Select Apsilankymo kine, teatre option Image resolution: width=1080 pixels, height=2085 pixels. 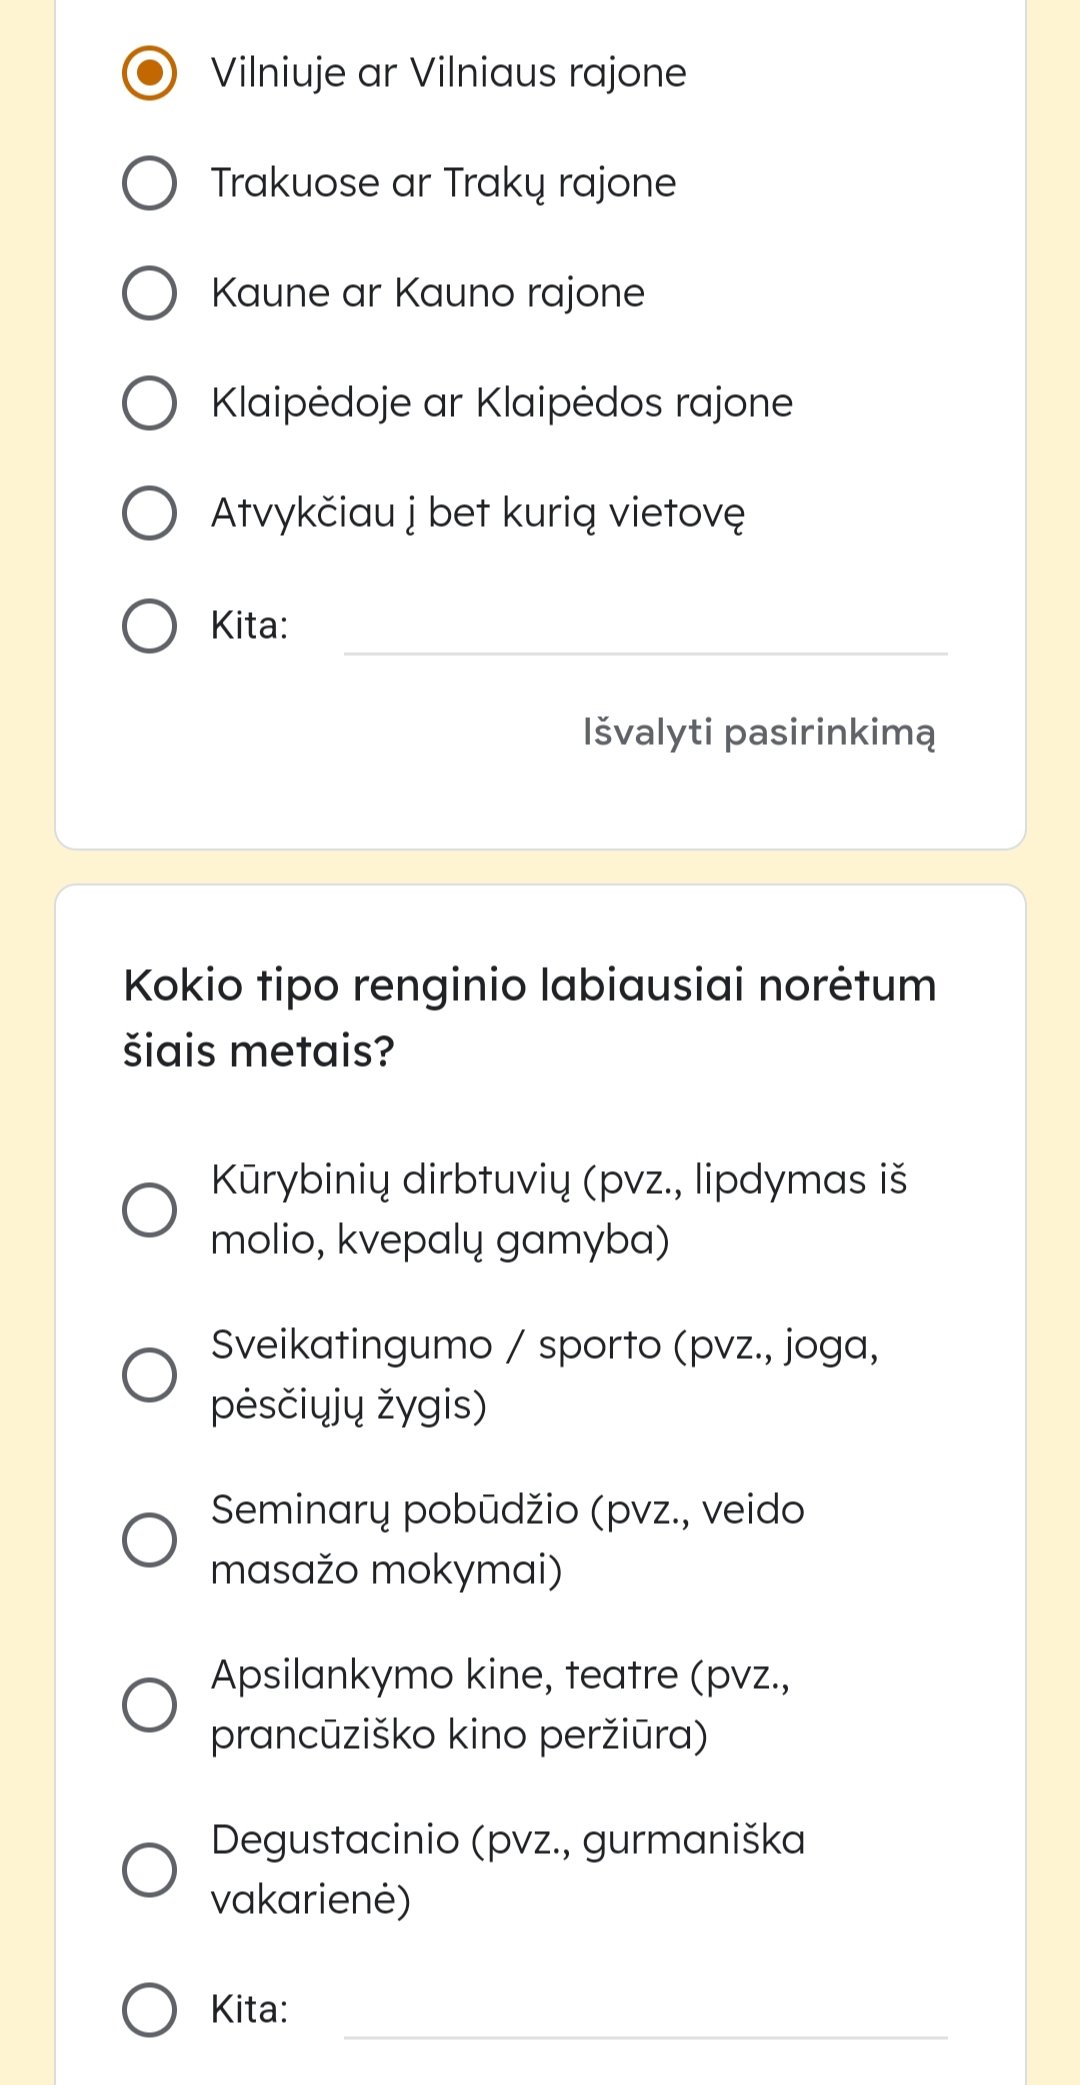click(x=149, y=1704)
